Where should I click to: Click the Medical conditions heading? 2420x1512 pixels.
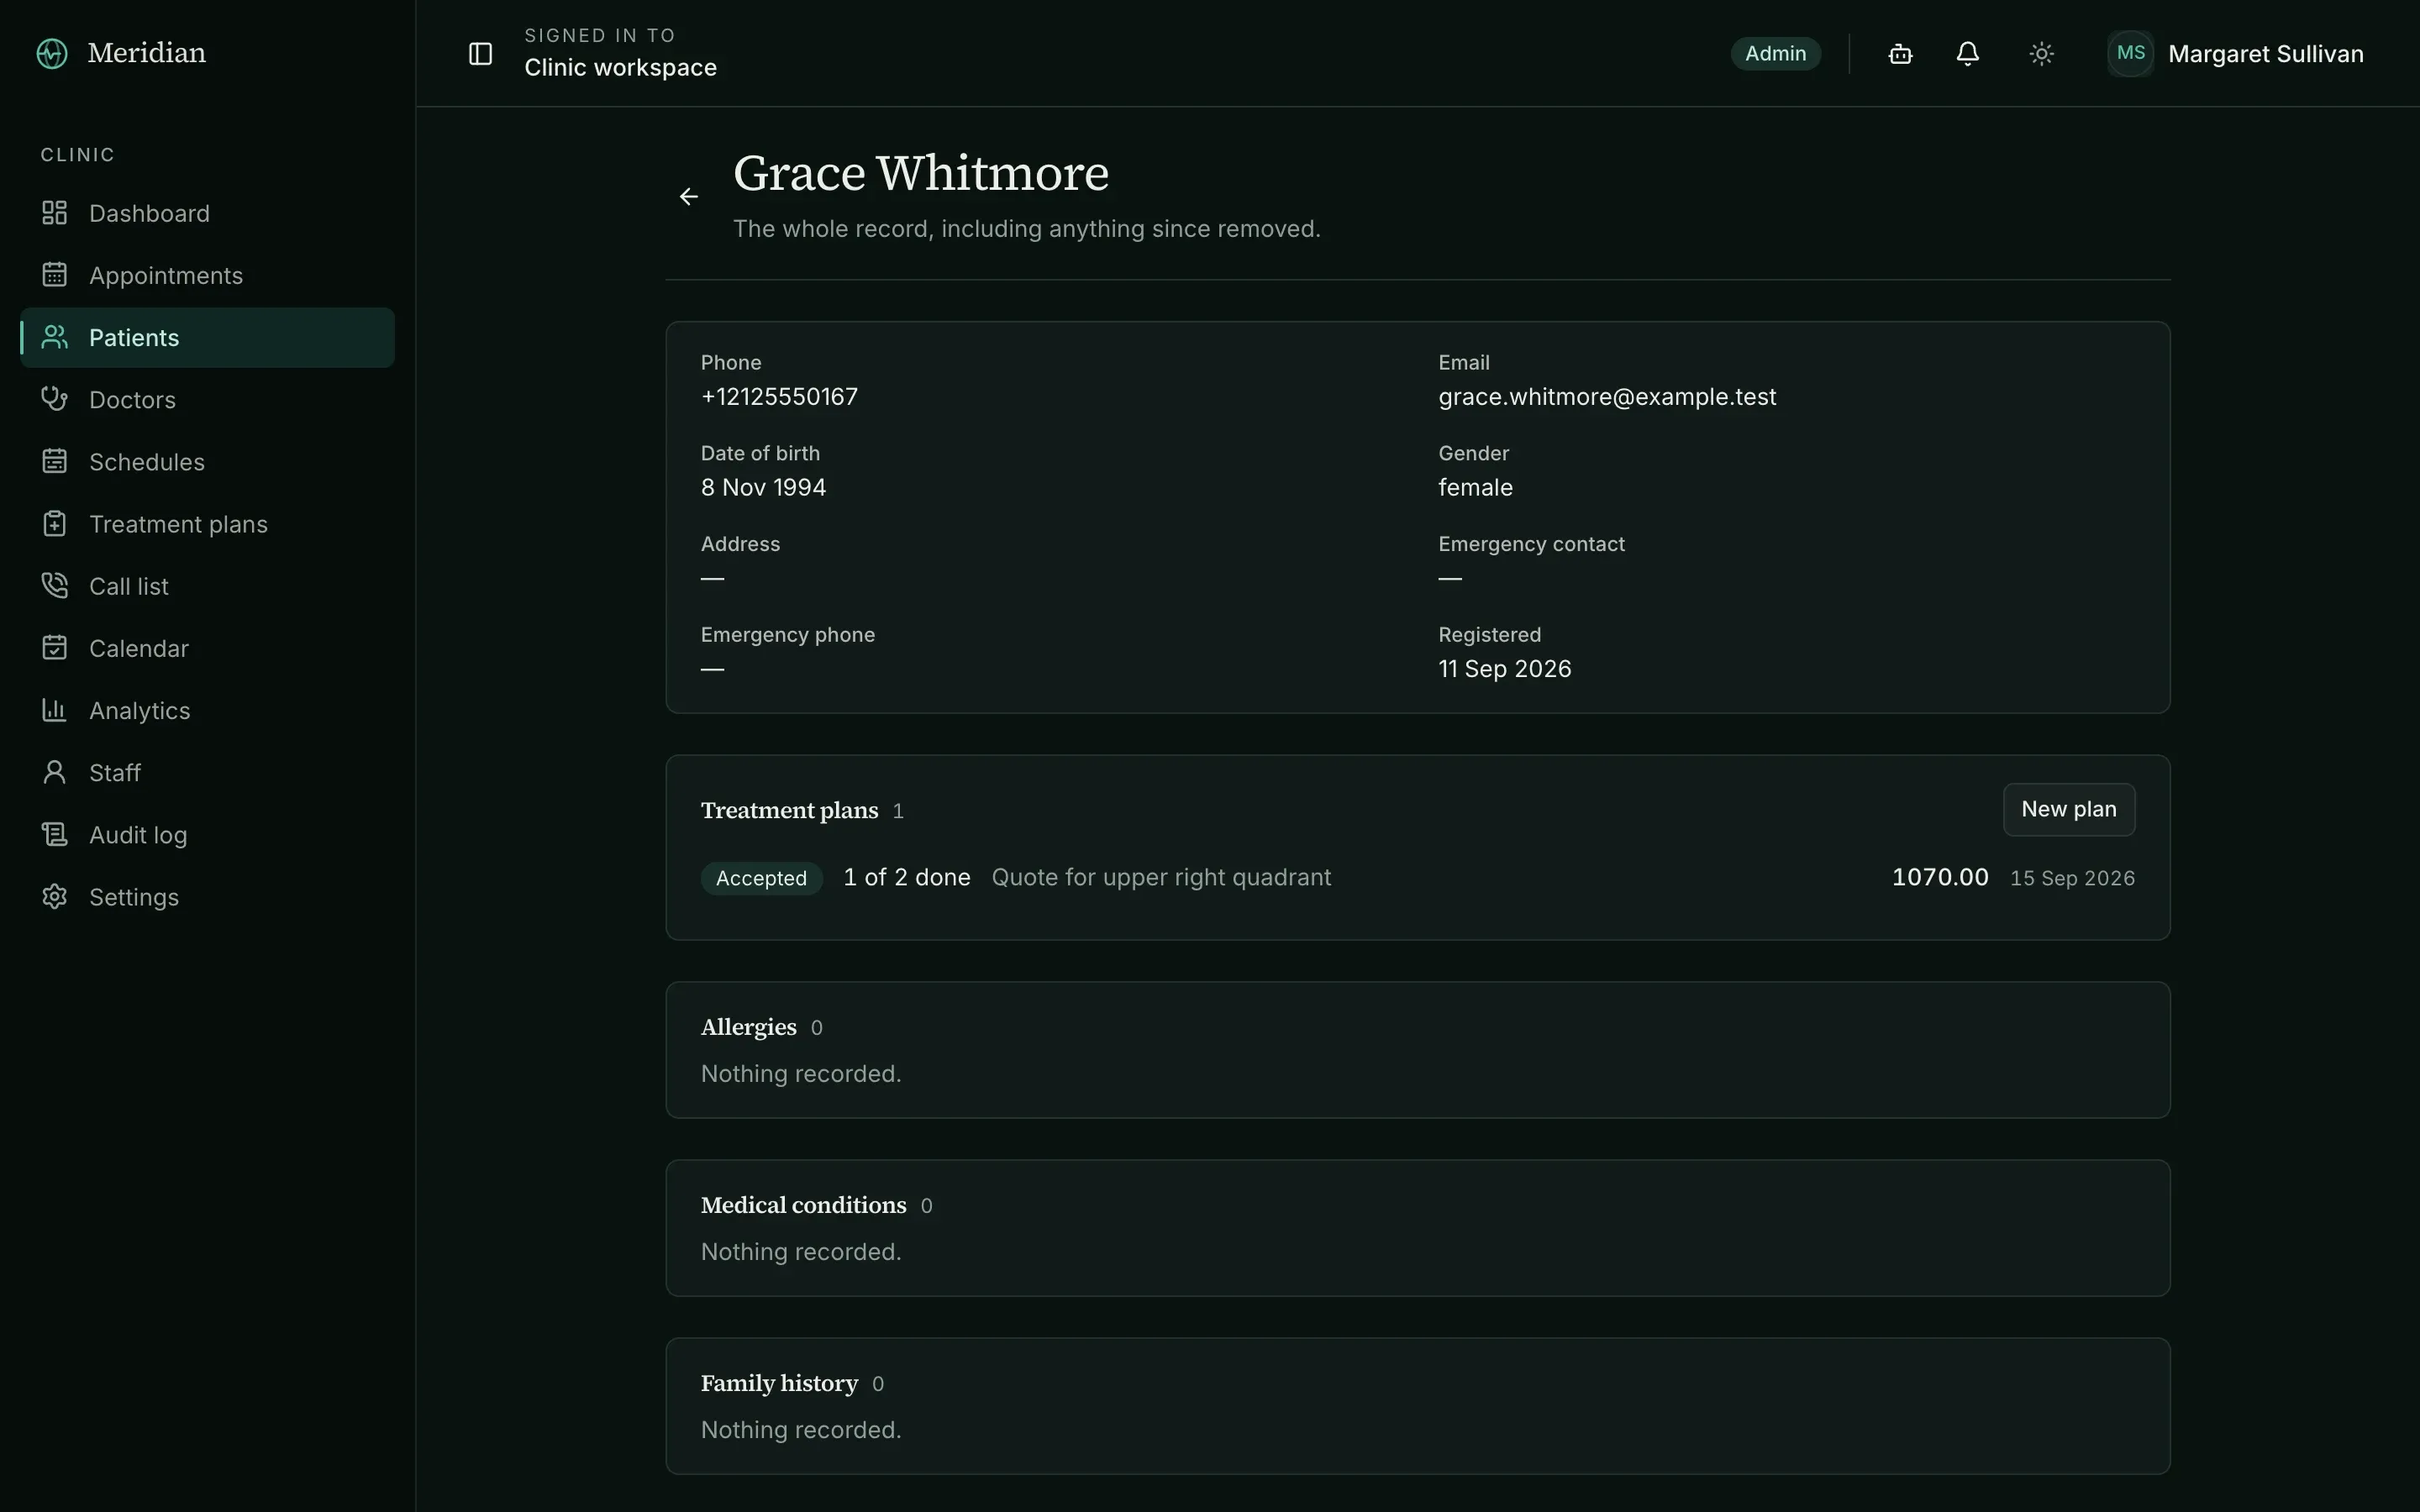(803, 1205)
